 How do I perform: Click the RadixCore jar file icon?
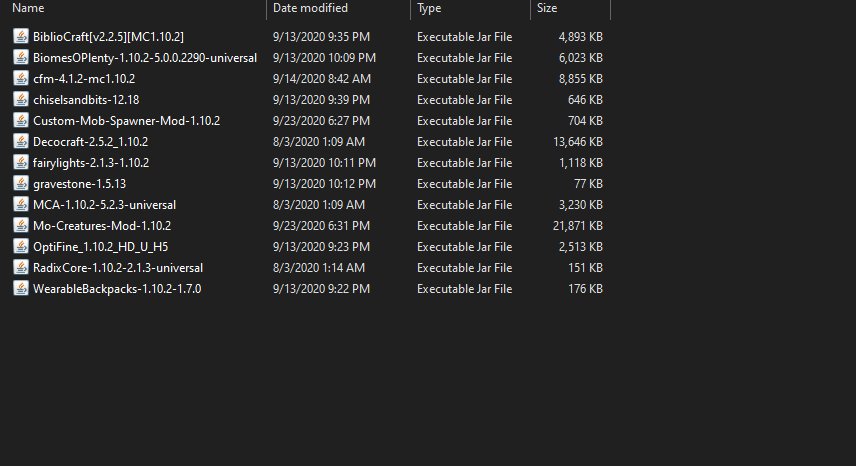coord(21,267)
